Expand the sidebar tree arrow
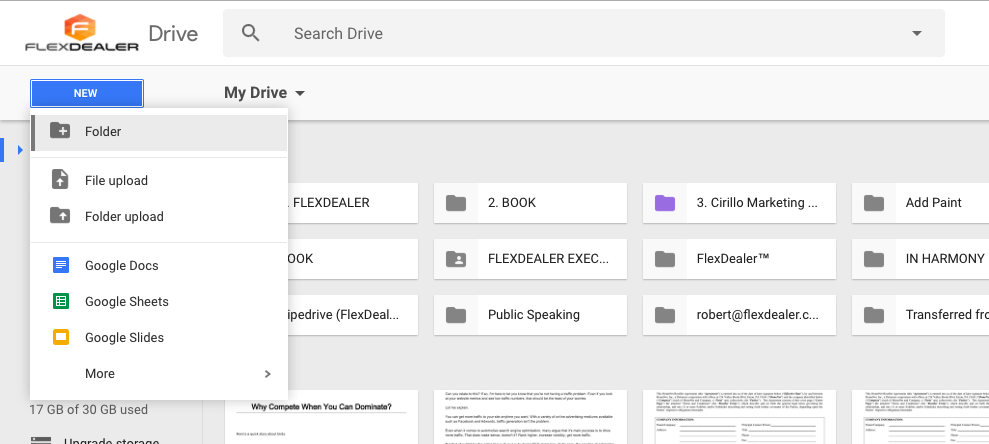This screenshot has width=989, height=444. [20, 151]
